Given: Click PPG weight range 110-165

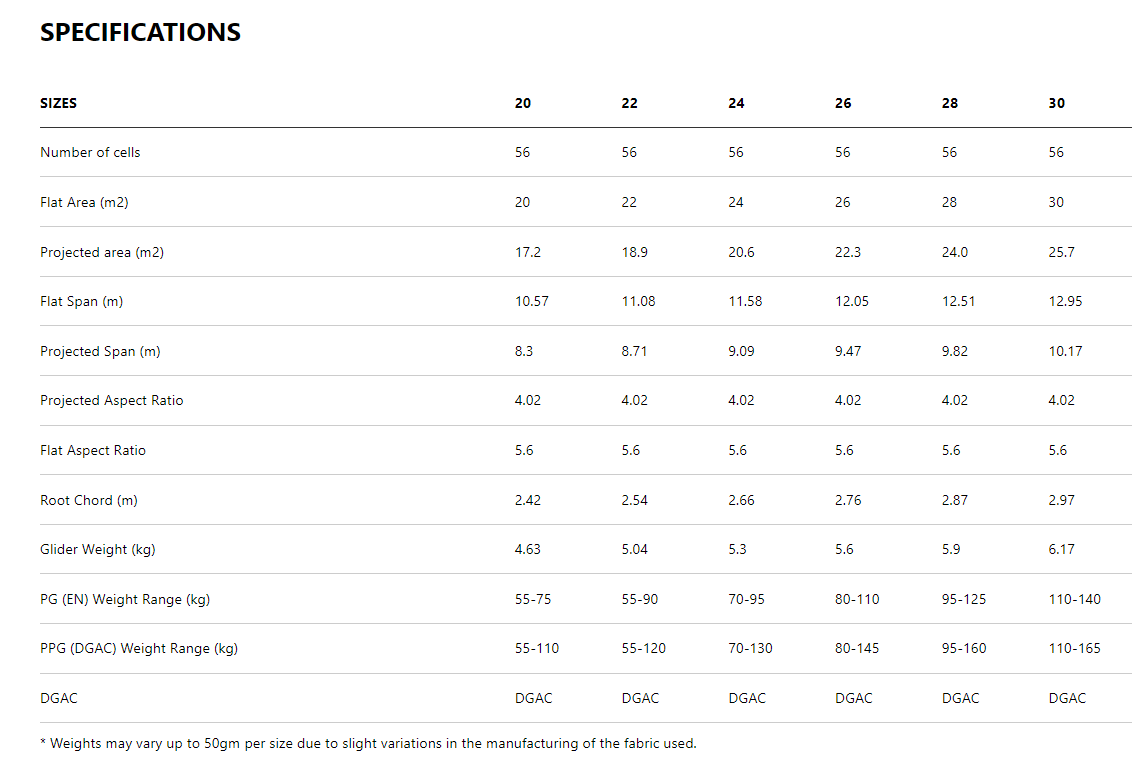Looking at the screenshot, I should pyautogui.click(x=1074, y=648).
